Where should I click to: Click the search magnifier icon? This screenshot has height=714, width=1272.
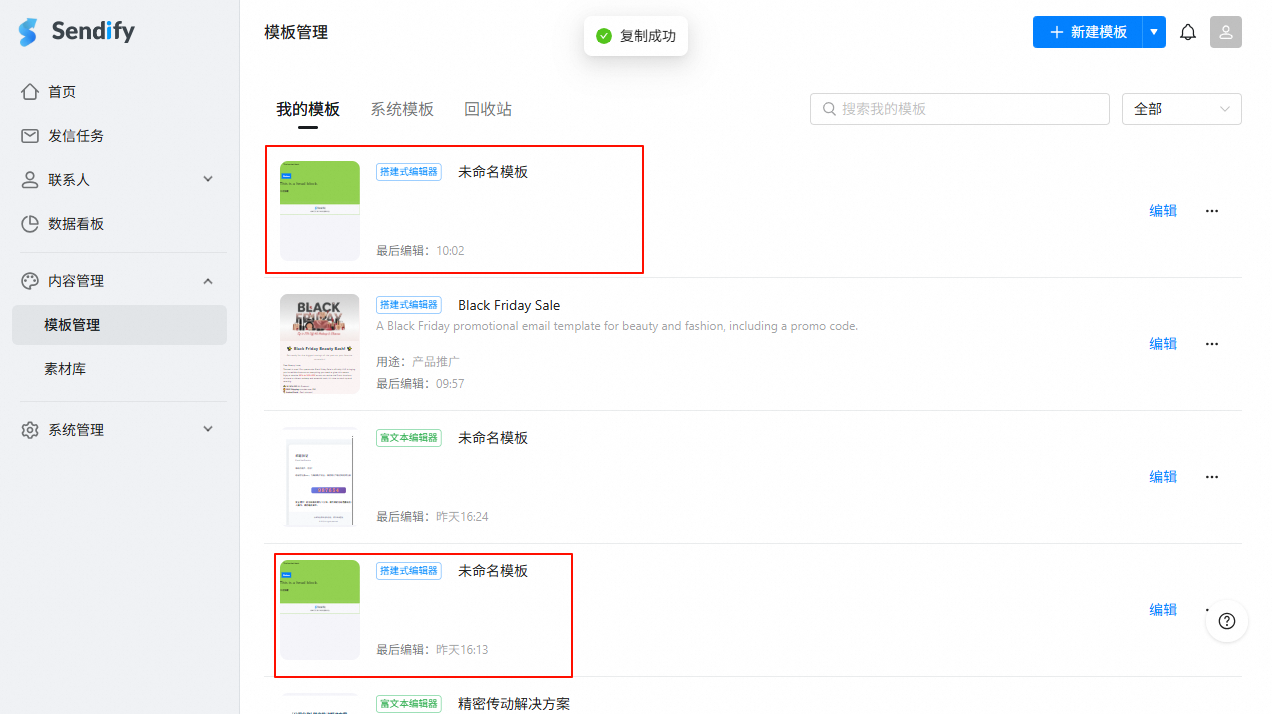(x=829, y=109)
